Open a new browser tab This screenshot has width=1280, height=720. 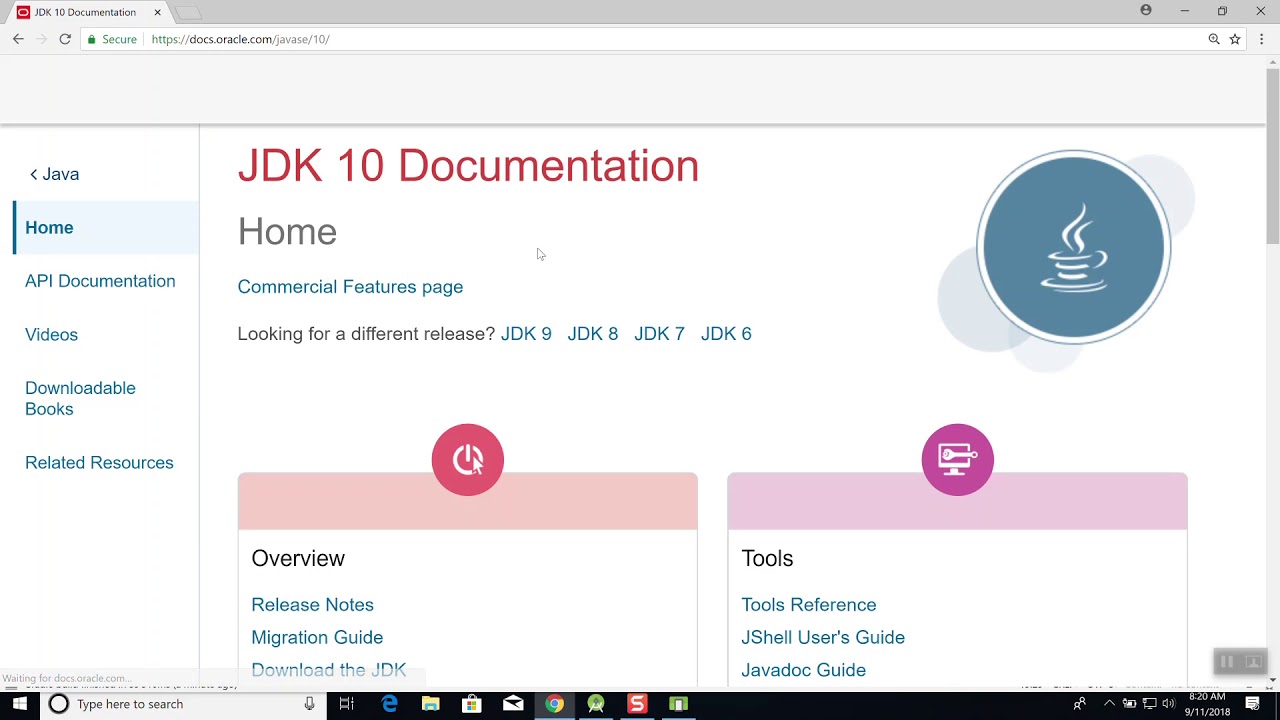(188, 12)
